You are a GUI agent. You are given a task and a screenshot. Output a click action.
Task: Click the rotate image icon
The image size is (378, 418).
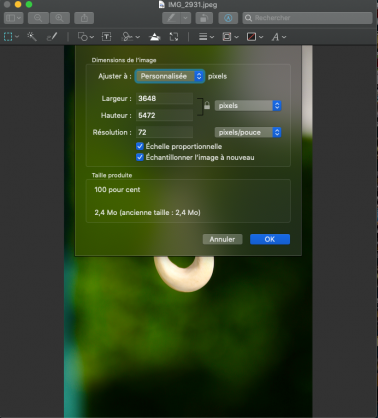pyautogui.click(x=204, y=18)
